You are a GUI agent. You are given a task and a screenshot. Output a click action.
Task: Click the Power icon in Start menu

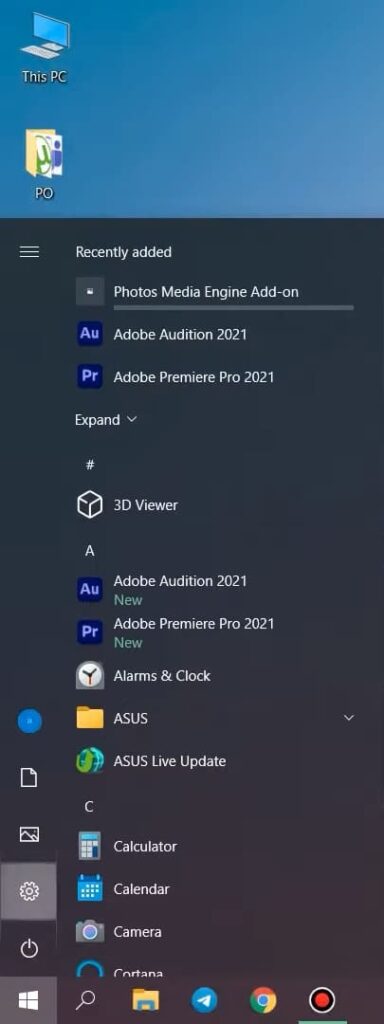tap(29, 948)
